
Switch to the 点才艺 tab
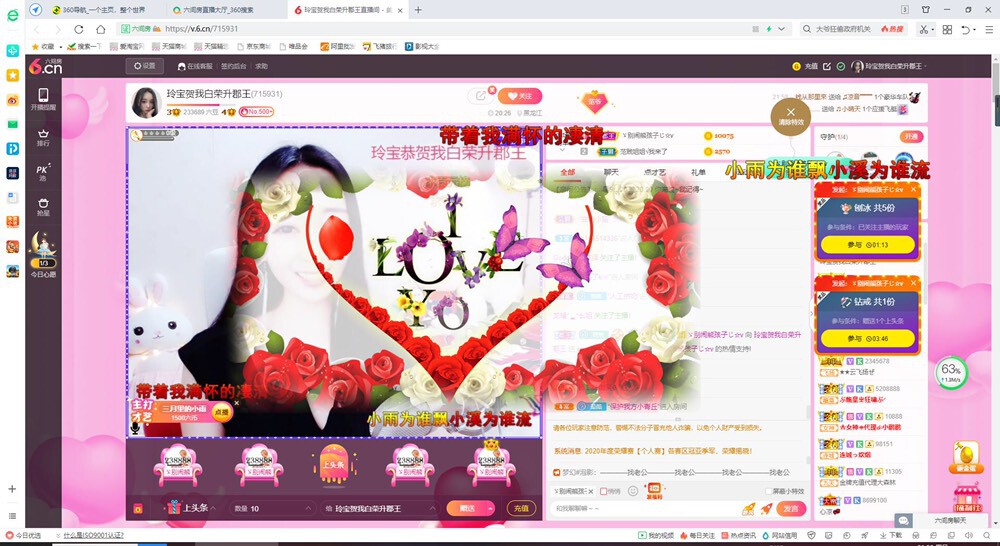tap(654, 172)
